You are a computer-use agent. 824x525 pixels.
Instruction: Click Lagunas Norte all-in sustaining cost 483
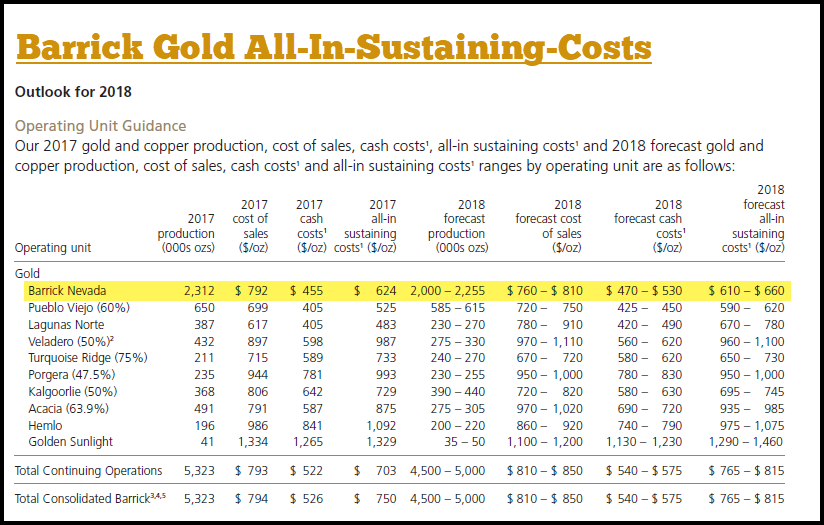pos(386,325)
